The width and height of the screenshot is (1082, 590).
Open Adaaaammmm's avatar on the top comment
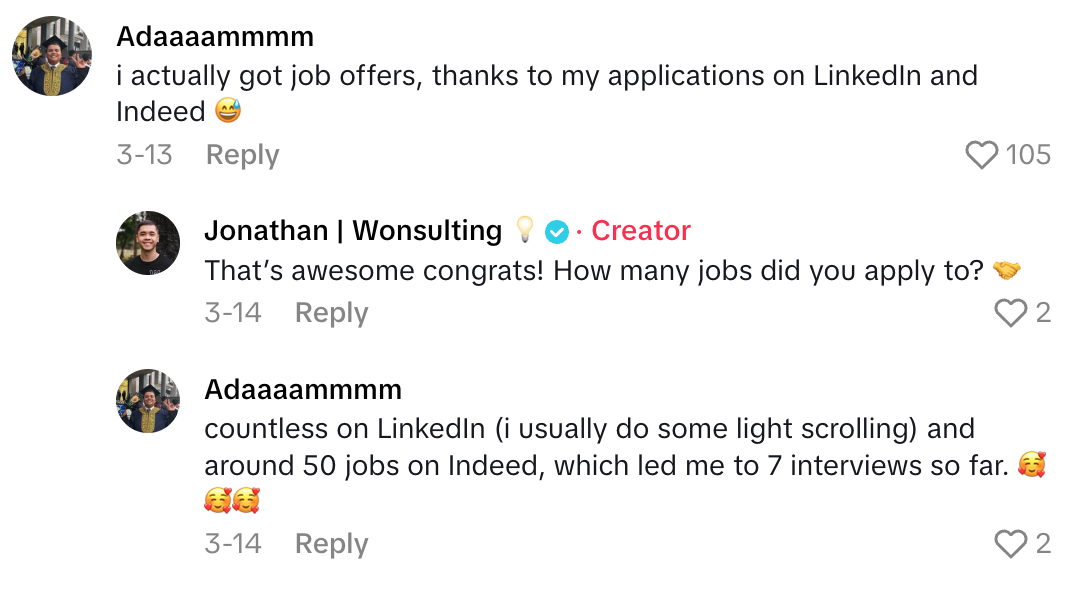tap(52, 56)
